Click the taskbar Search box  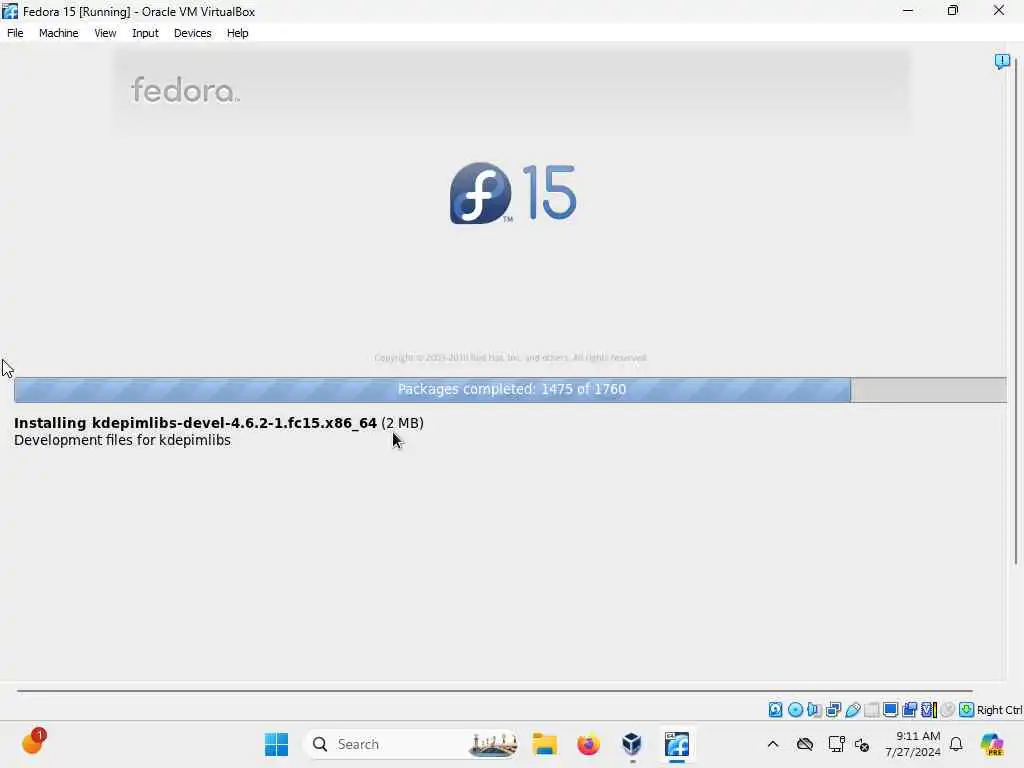coord(411,744)
